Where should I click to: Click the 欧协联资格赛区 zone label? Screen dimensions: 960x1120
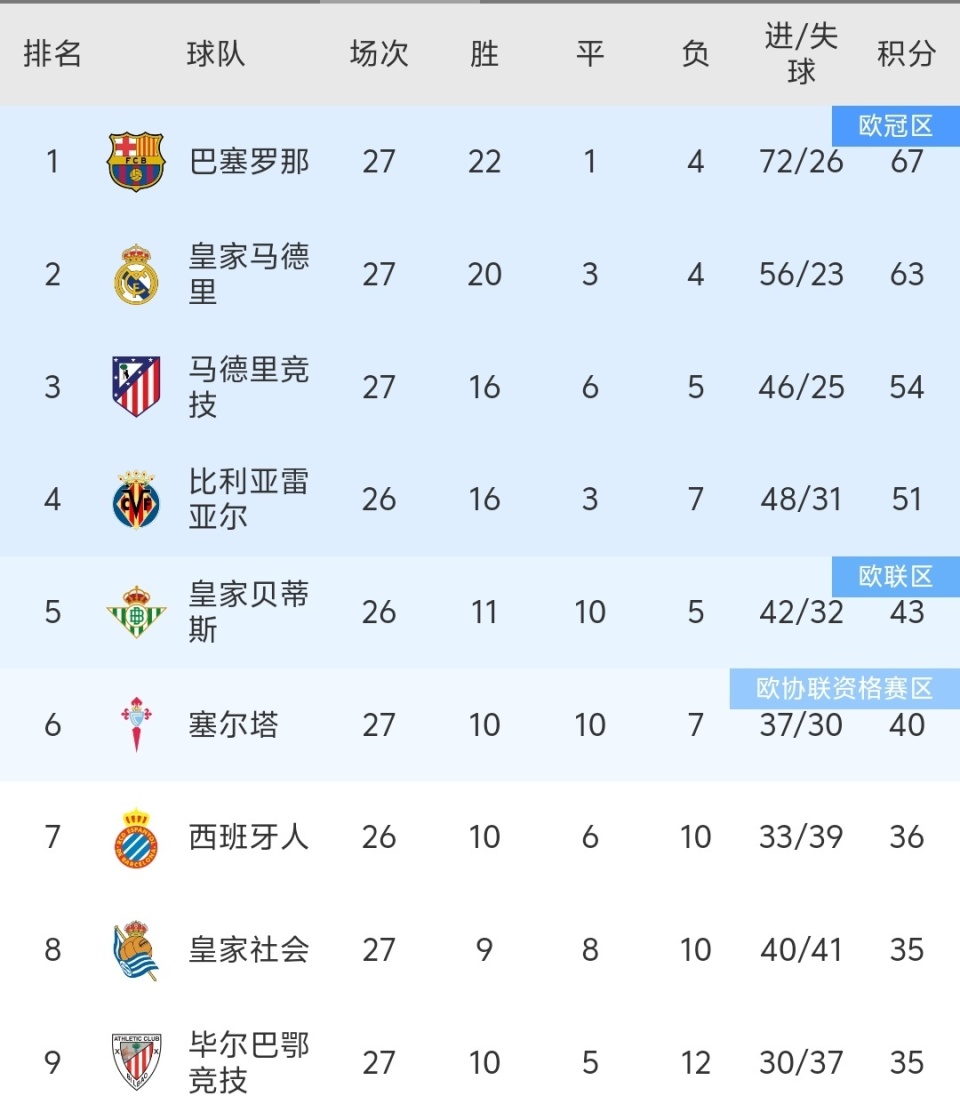844,689
